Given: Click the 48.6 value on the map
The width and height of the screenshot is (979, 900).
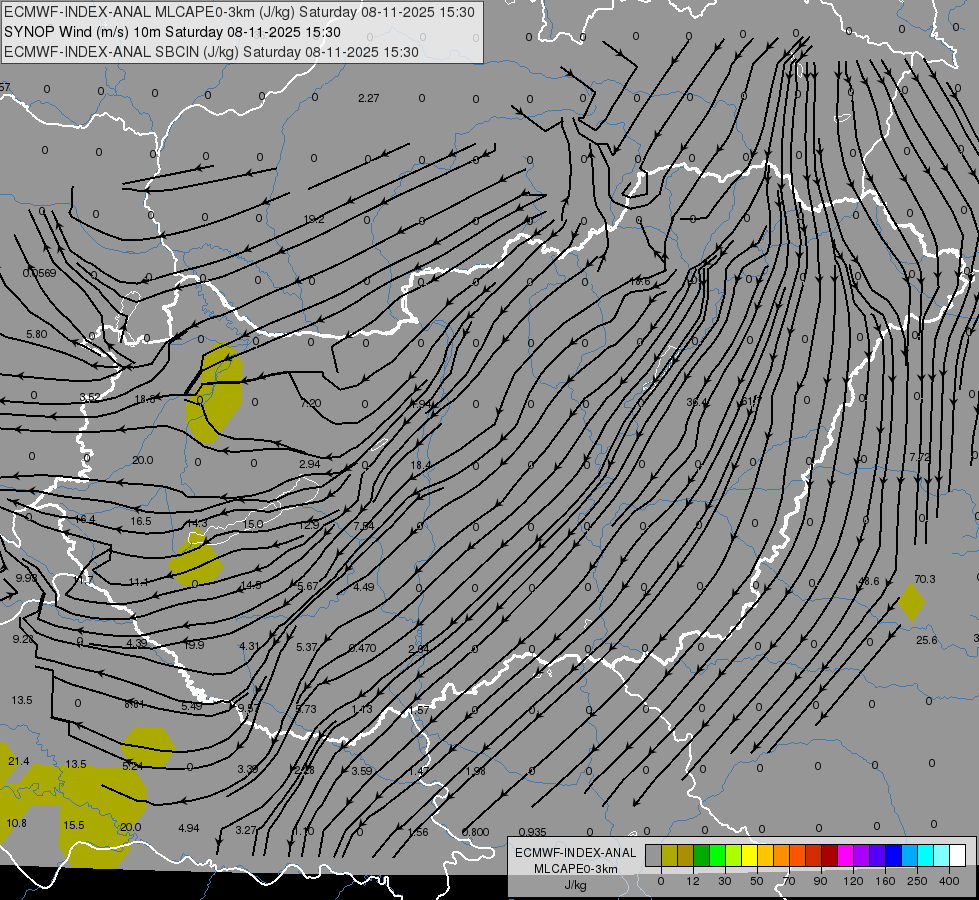Looking at the screenshot, I should click(x=868, y=581).
